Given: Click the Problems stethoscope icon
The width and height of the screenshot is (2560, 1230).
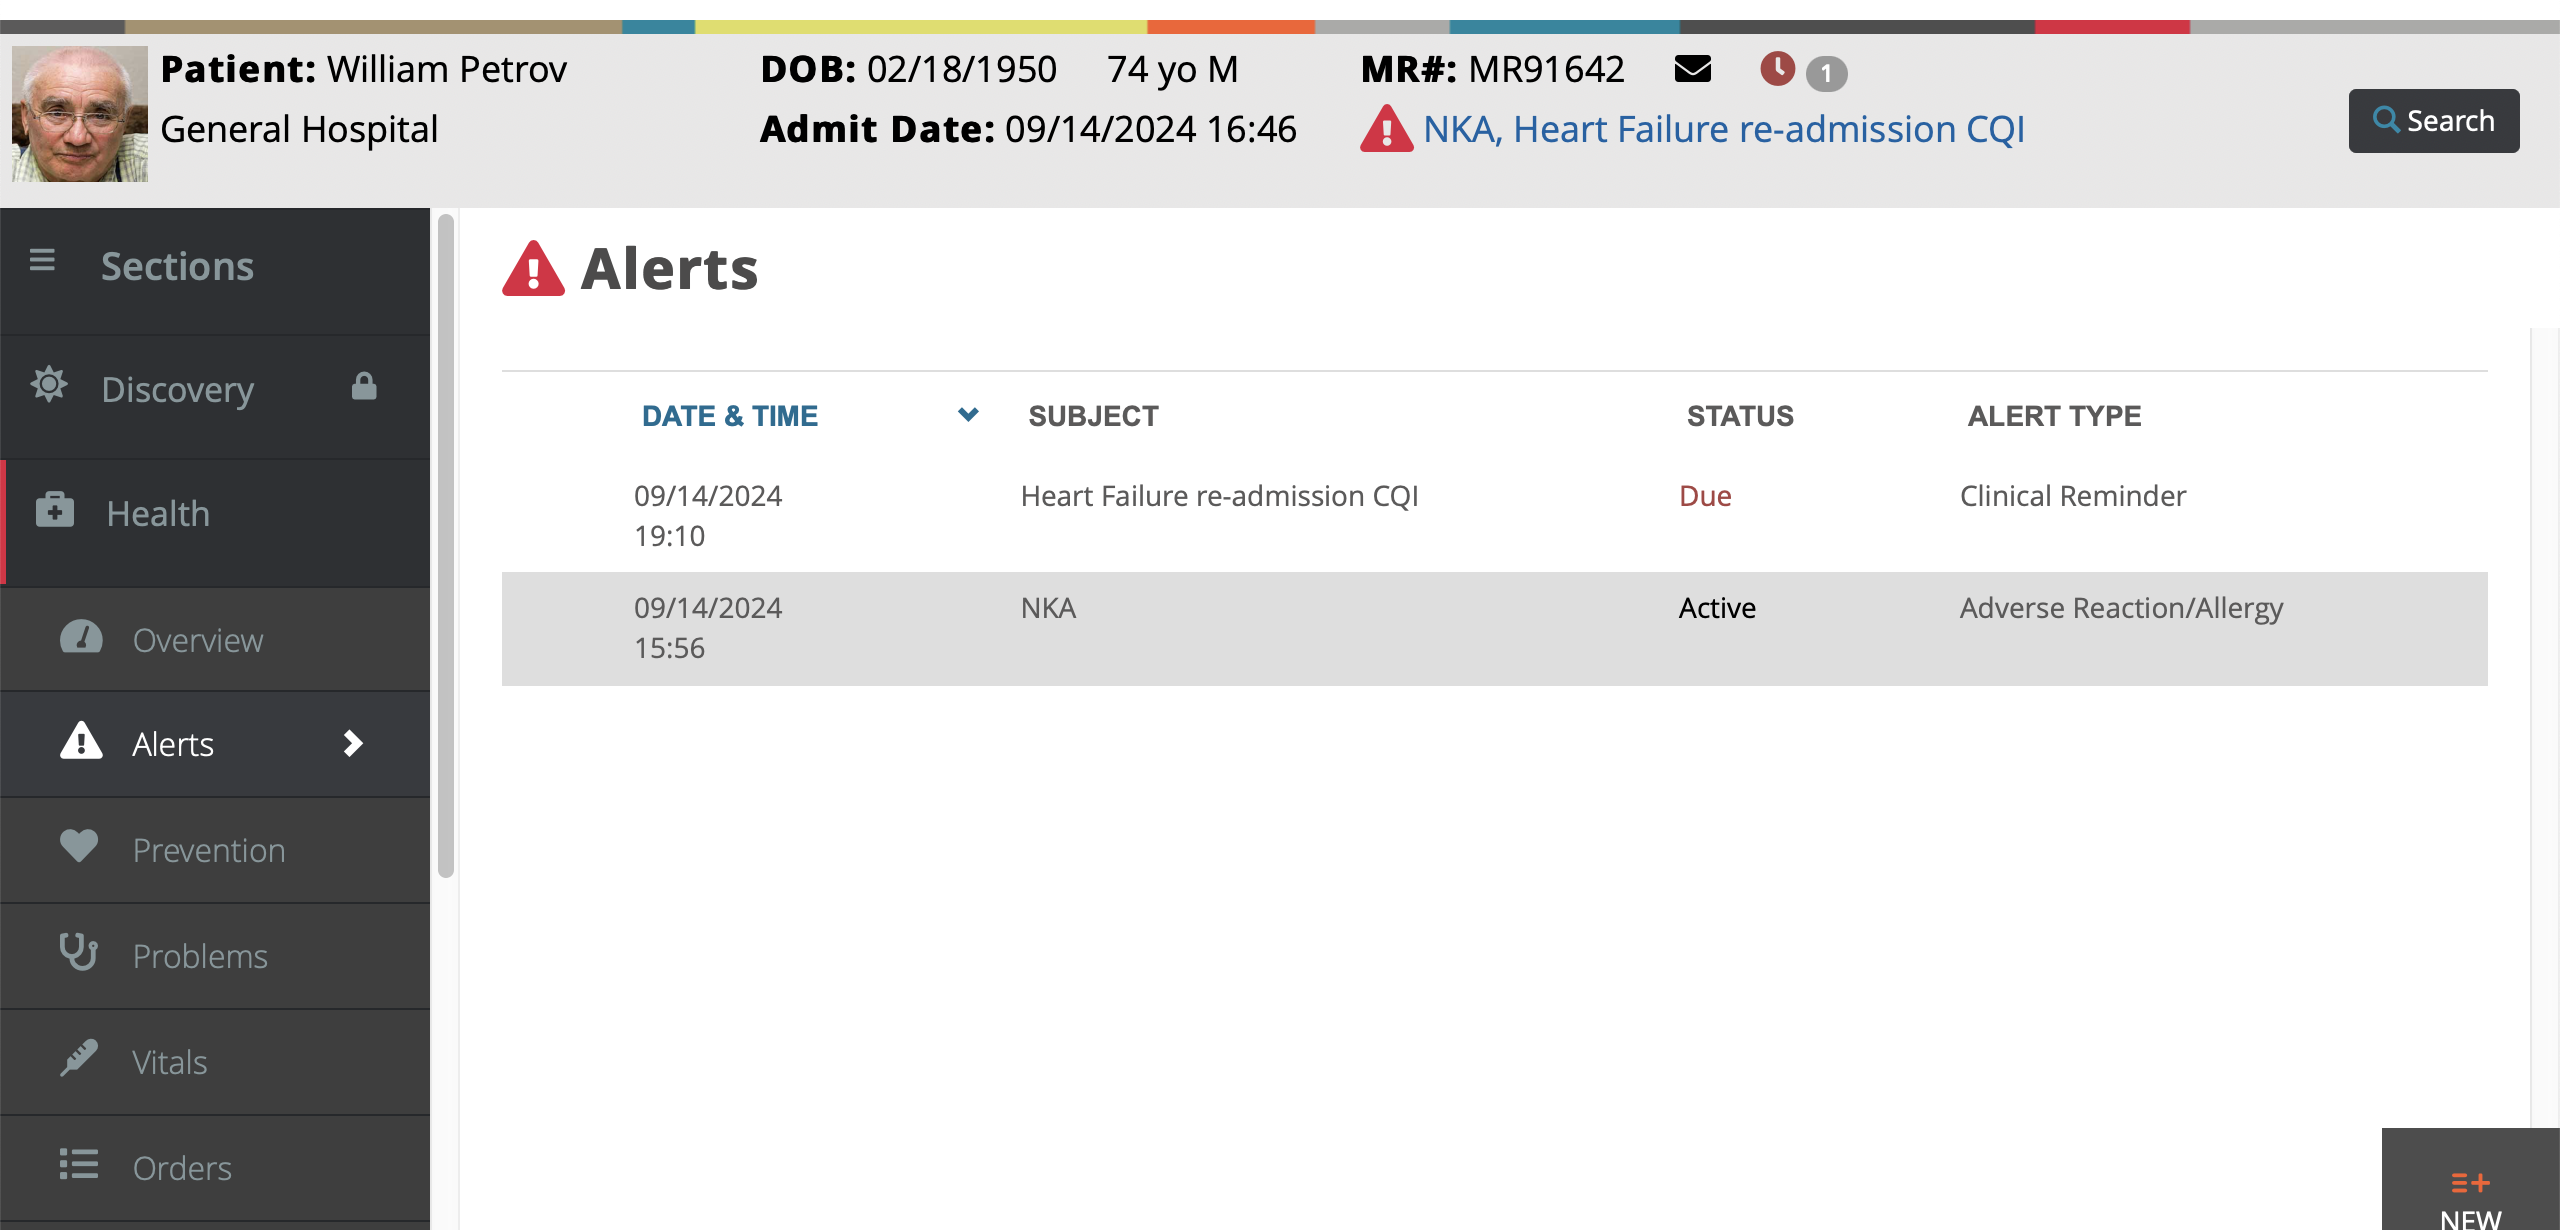Looking at the screenshot, I should [x=79, y=952].
